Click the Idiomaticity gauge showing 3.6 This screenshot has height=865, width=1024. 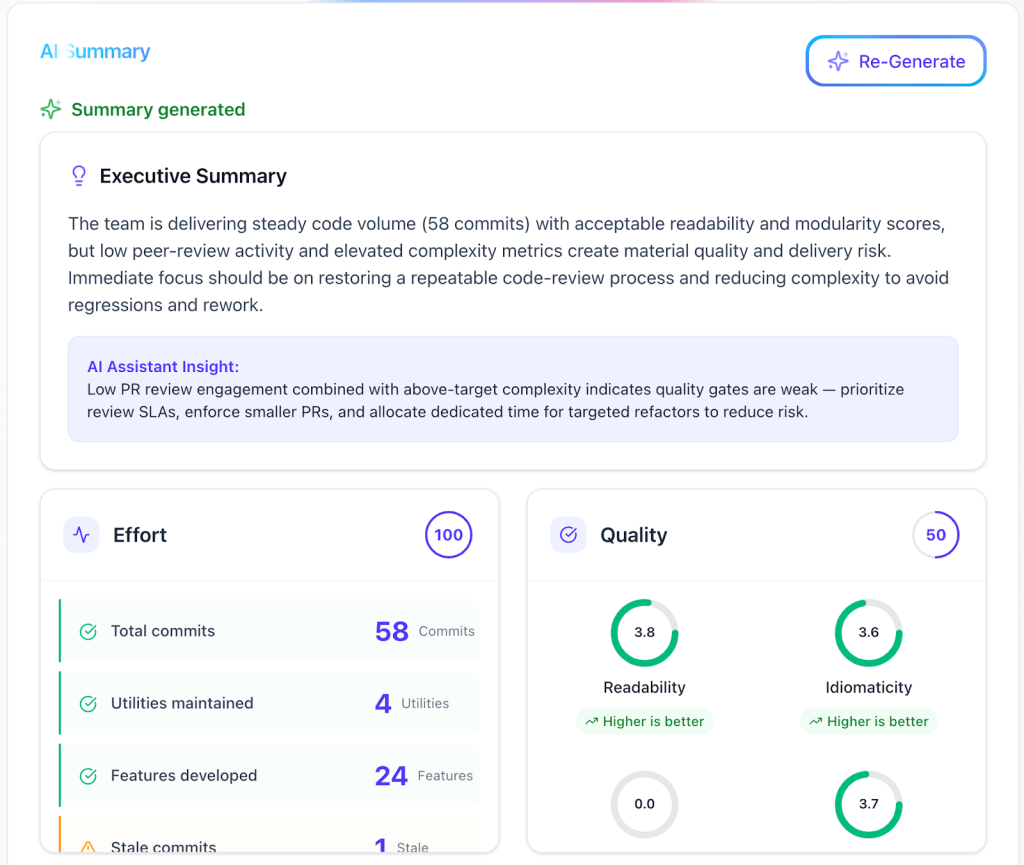point(869,632)
